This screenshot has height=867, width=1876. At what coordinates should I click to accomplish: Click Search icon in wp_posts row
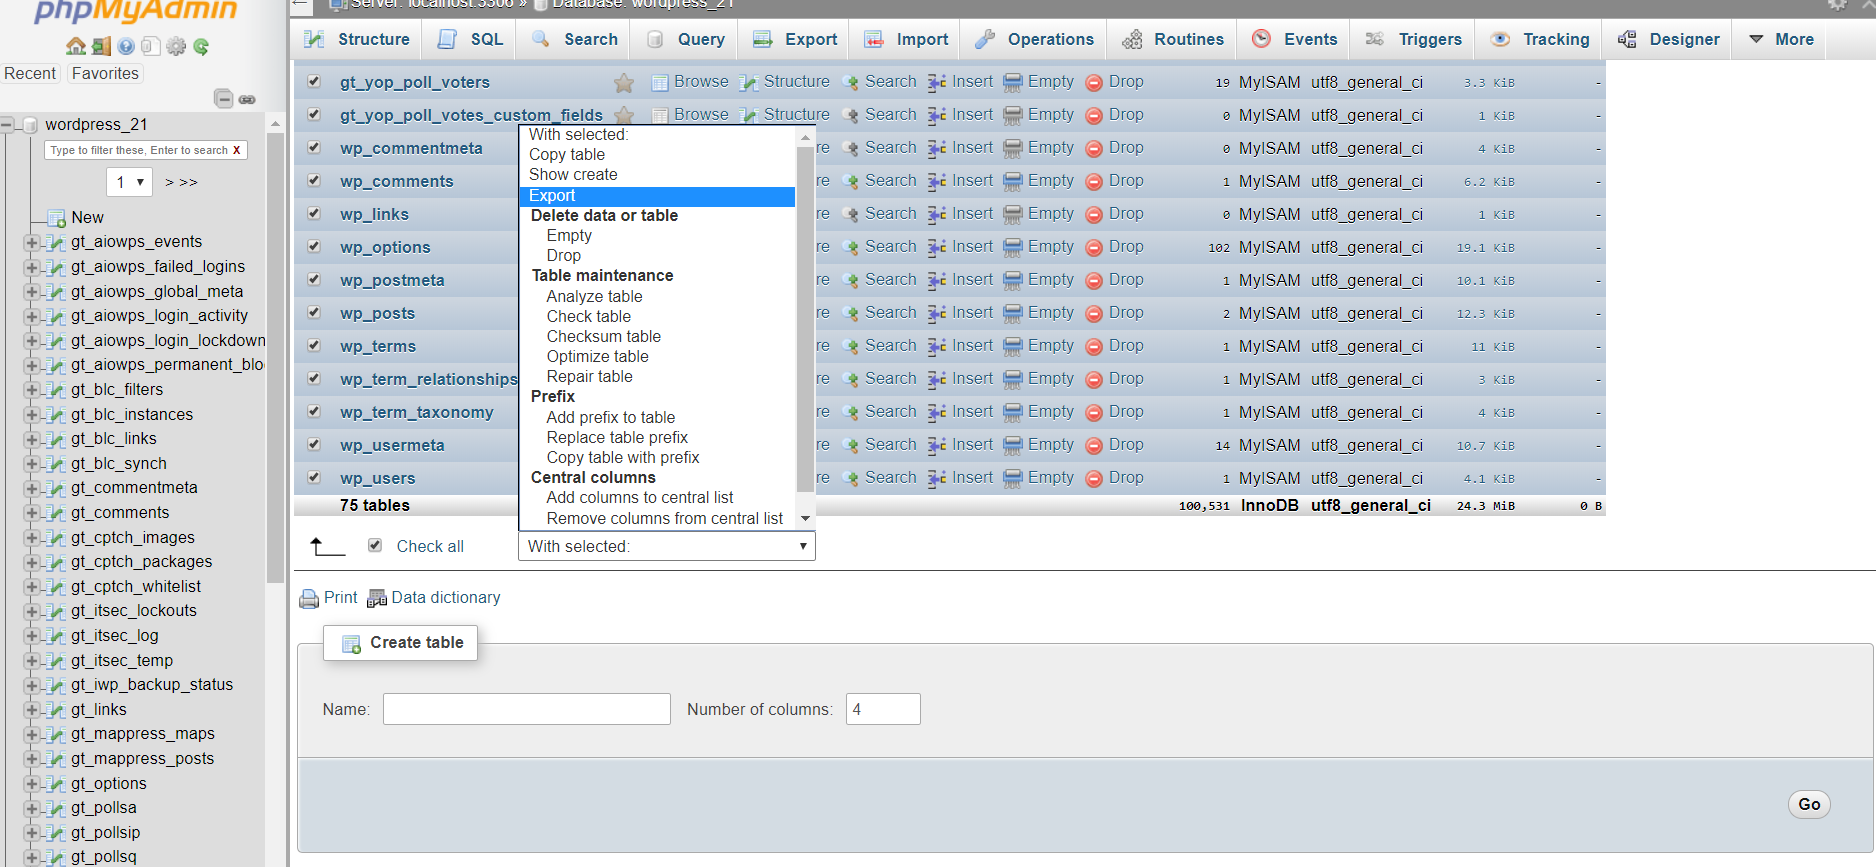[851, 313]
